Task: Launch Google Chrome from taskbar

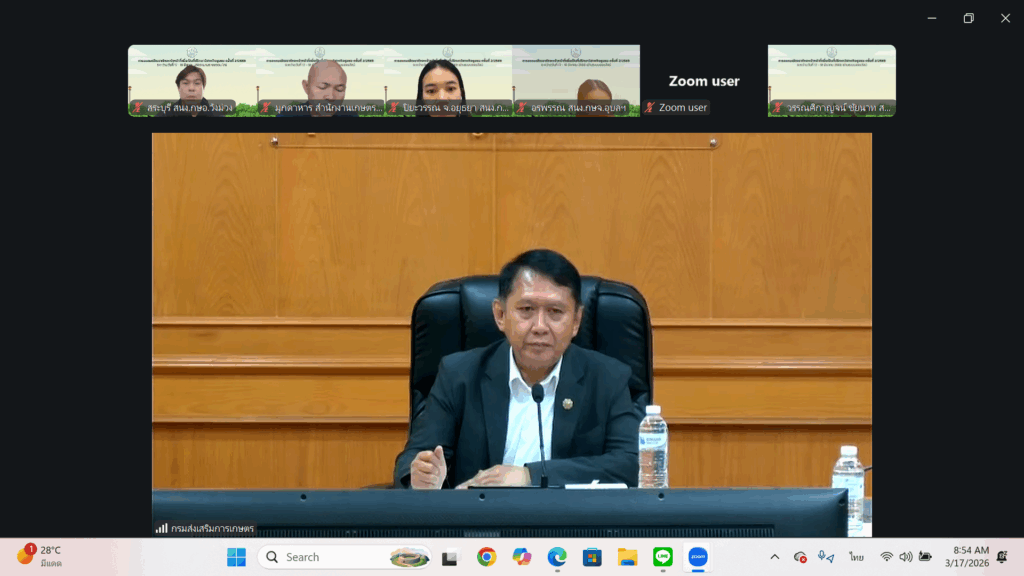Action: tap(487, 557)
